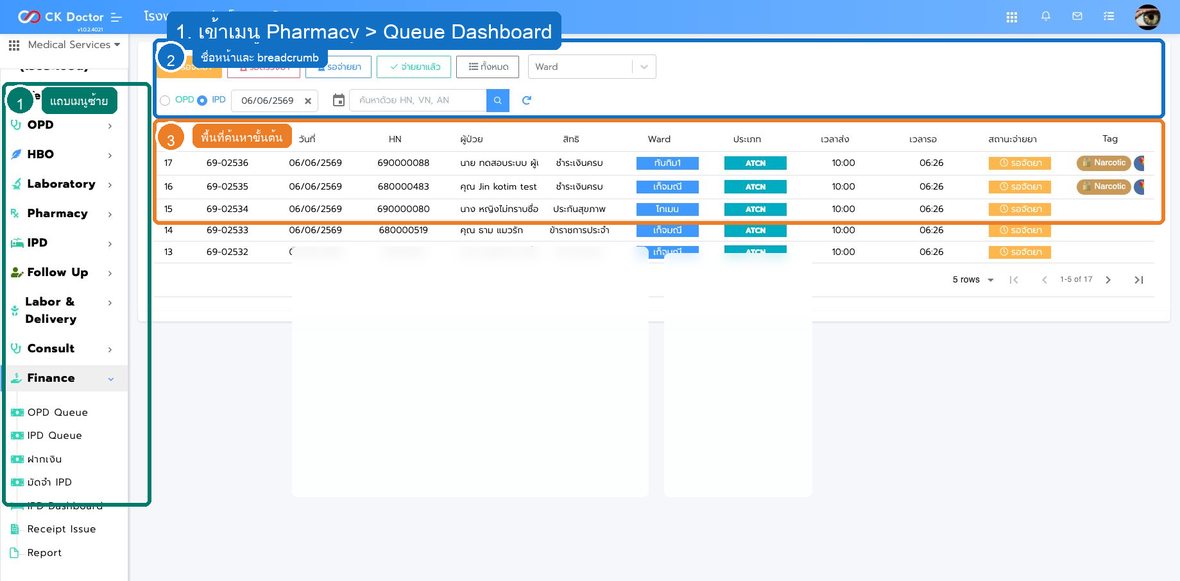Open the apps grid icon in header
The width and height of the screenshot is (1180, 581).
coord(1011,17)
